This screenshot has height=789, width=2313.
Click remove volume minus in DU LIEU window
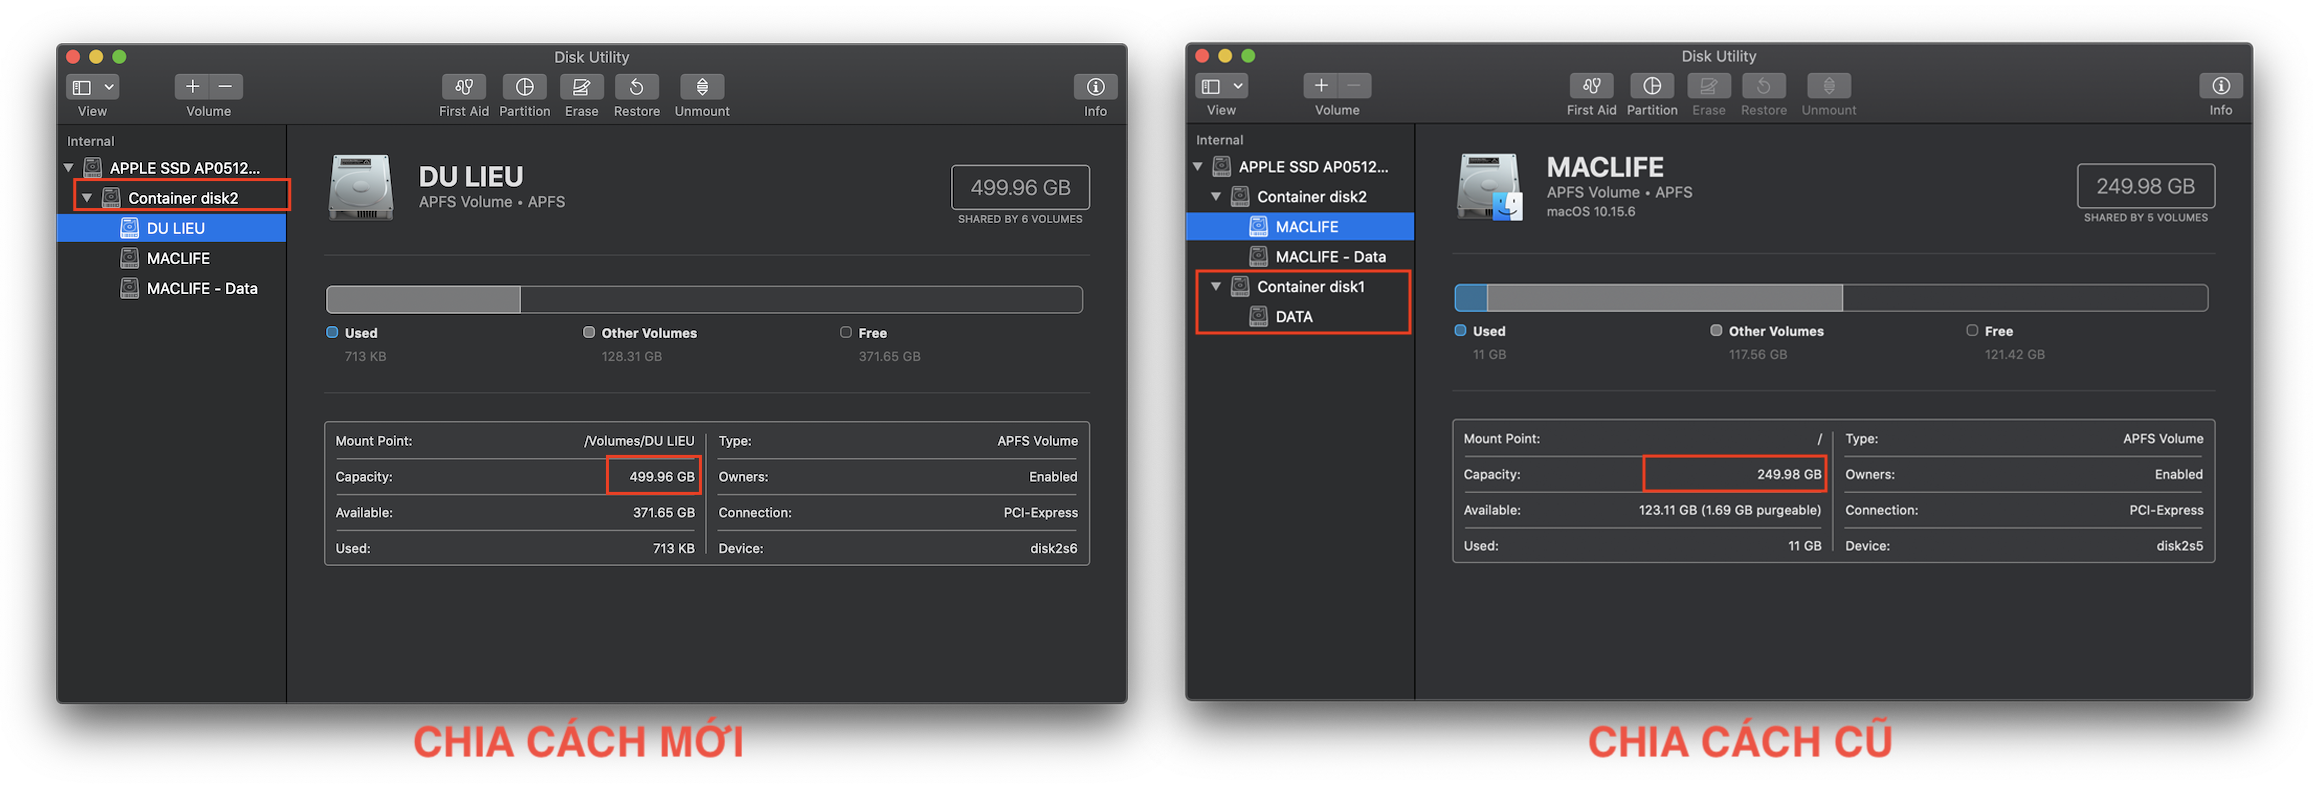(x=226, y=87)
